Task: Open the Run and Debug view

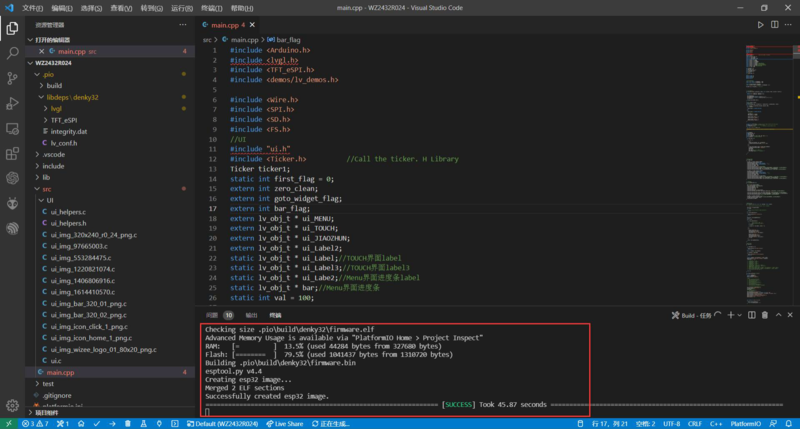Action: tap(12, 103)
